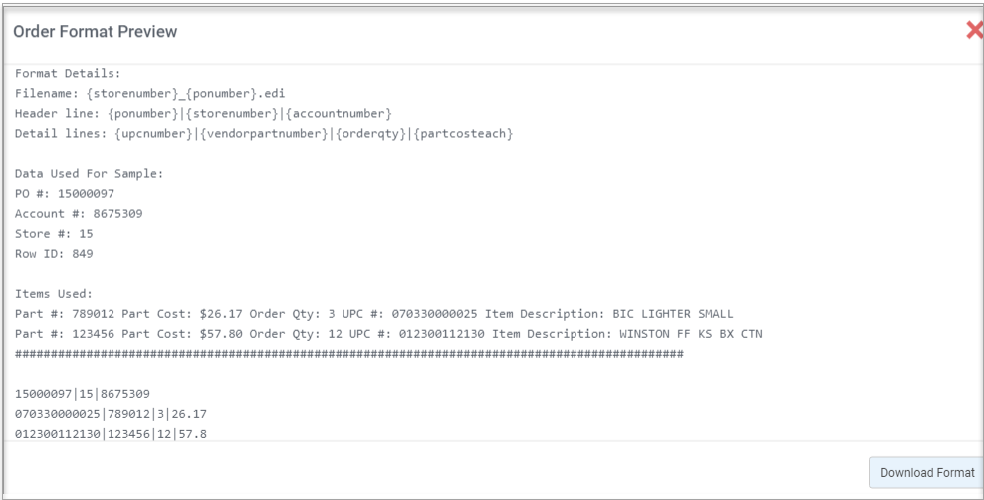Click the {partcosteach} placeholder in Detail lines
Image resolution: width=984 pixels, height=500 pixels.
coord(464,134)
